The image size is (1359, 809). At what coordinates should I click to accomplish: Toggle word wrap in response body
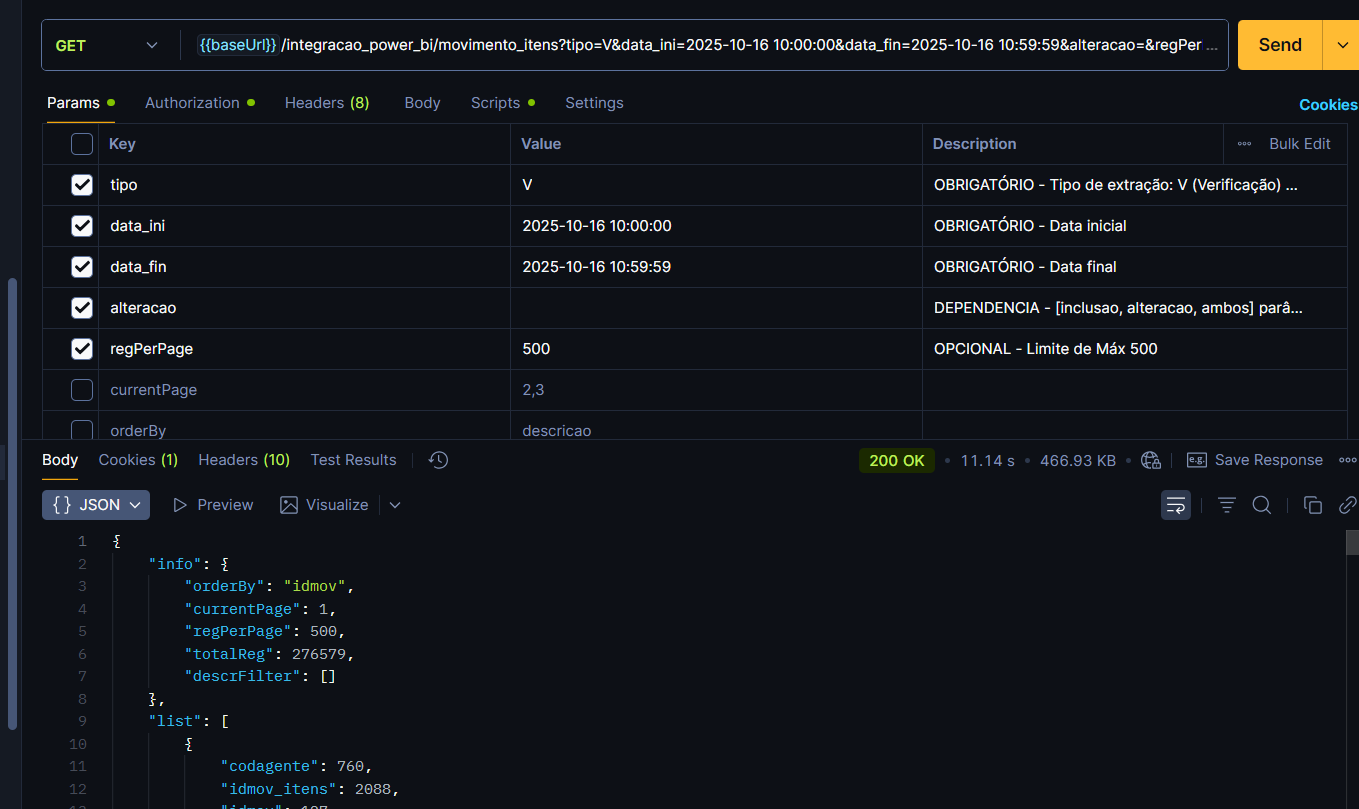[1175, 505]
